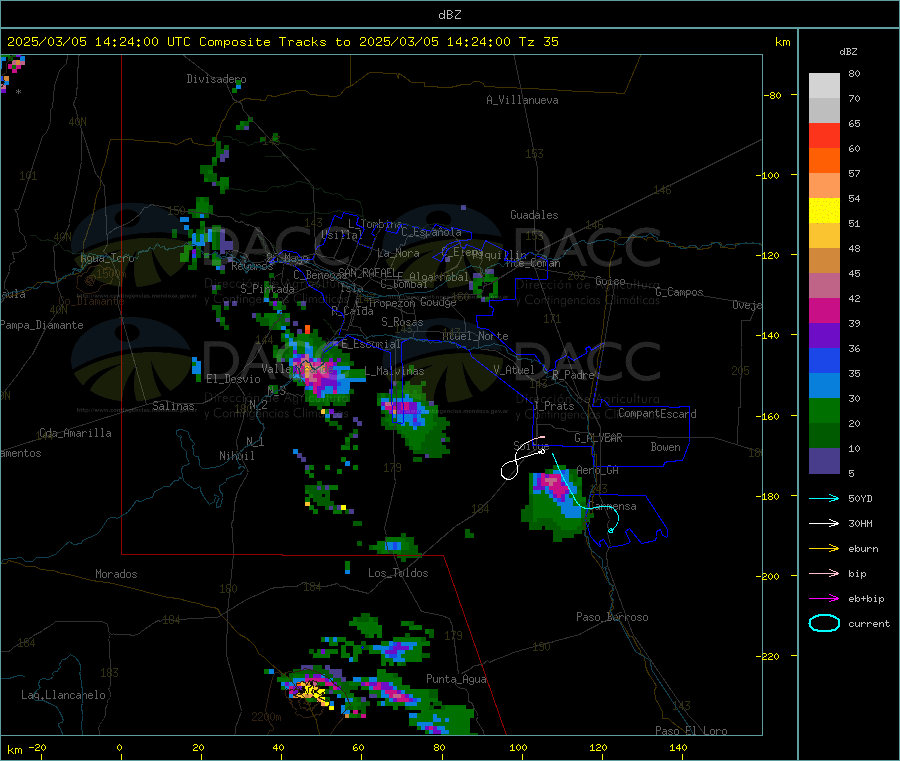
Task: Pick the bright yellow 51-54 dBZ swatch
Action: coord(824,211)
